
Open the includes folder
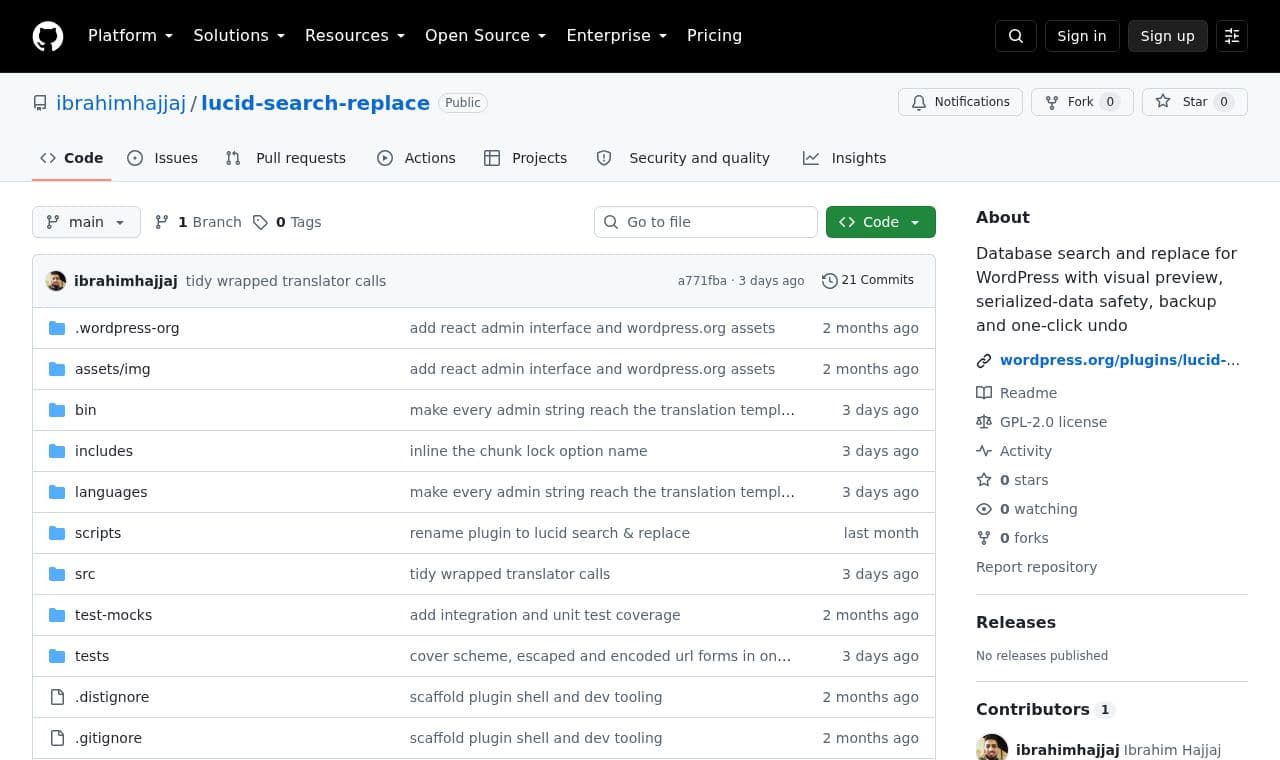104,451
